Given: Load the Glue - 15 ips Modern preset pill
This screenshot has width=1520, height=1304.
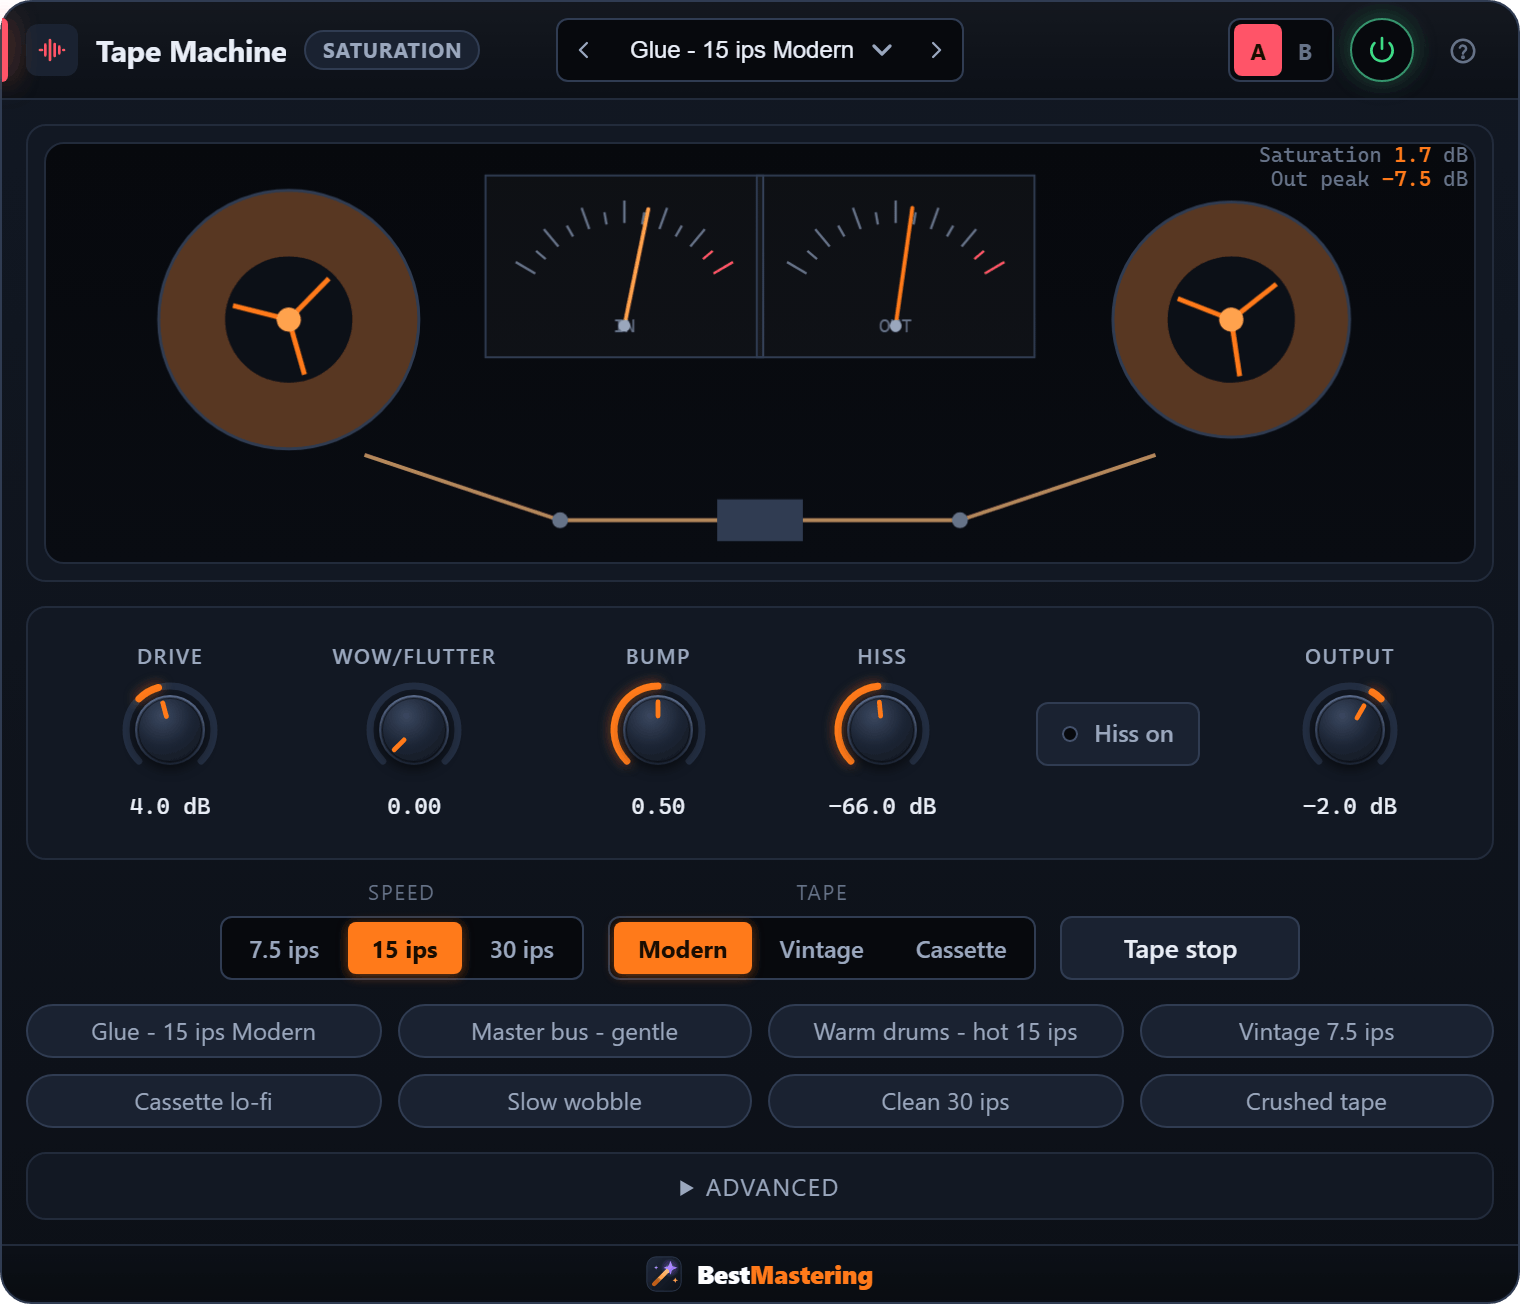Looking at the screenshot, I should pyautogui.click(x=204, y=1031).
